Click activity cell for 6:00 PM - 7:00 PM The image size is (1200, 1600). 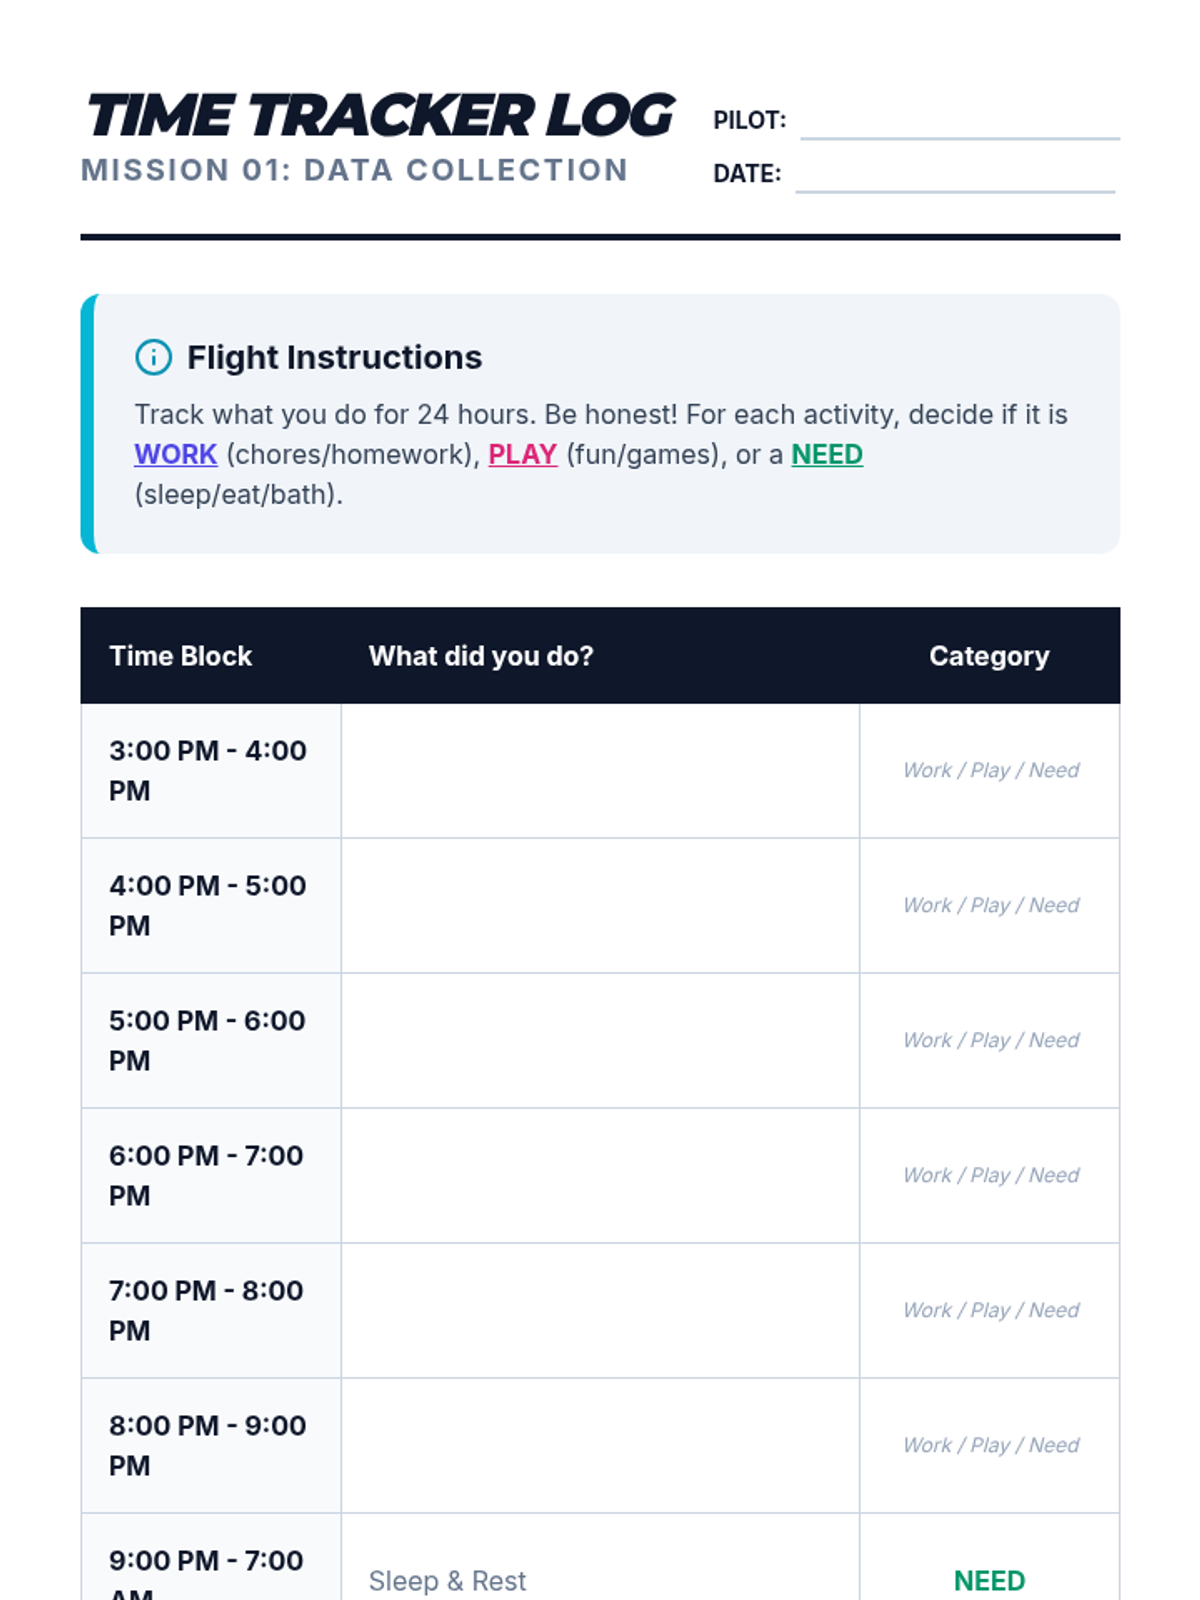(x=600, y=1176)
